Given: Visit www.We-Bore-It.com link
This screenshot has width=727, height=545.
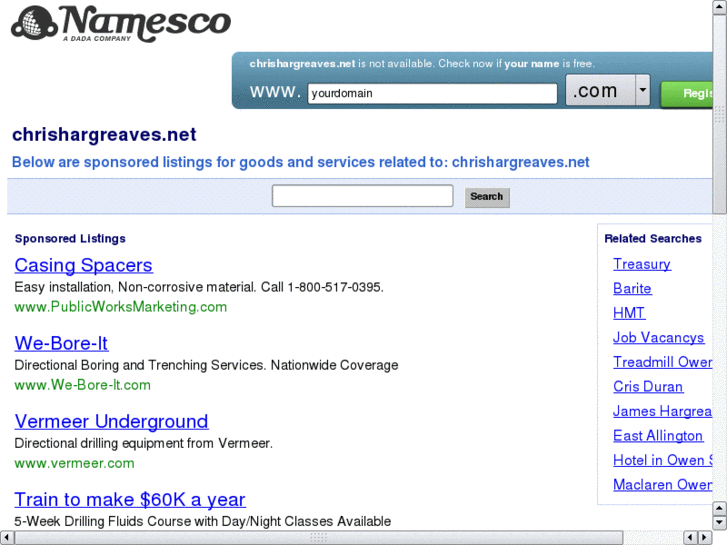Looking at the screenshot, I should tap(83, 385).
